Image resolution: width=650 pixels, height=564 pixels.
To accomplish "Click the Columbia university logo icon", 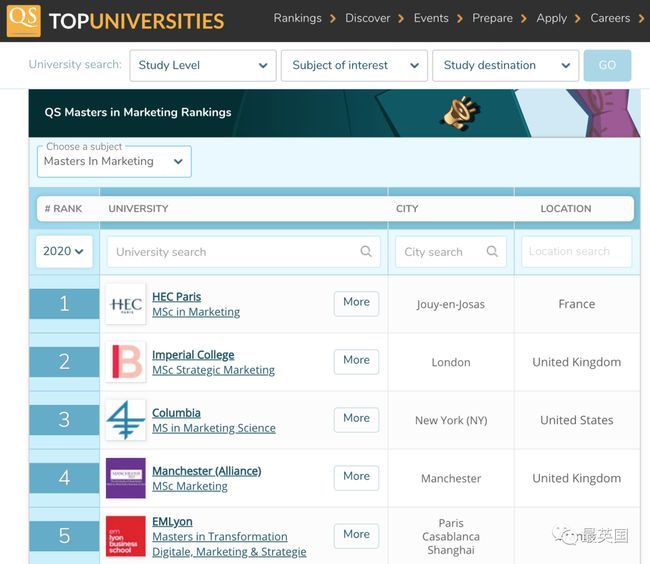I will click(x=125, y=420).
